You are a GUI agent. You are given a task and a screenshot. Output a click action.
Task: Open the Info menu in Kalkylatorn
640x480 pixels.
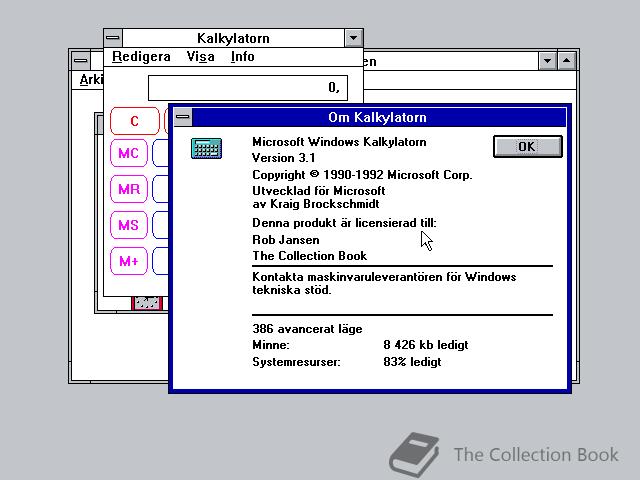242,56
